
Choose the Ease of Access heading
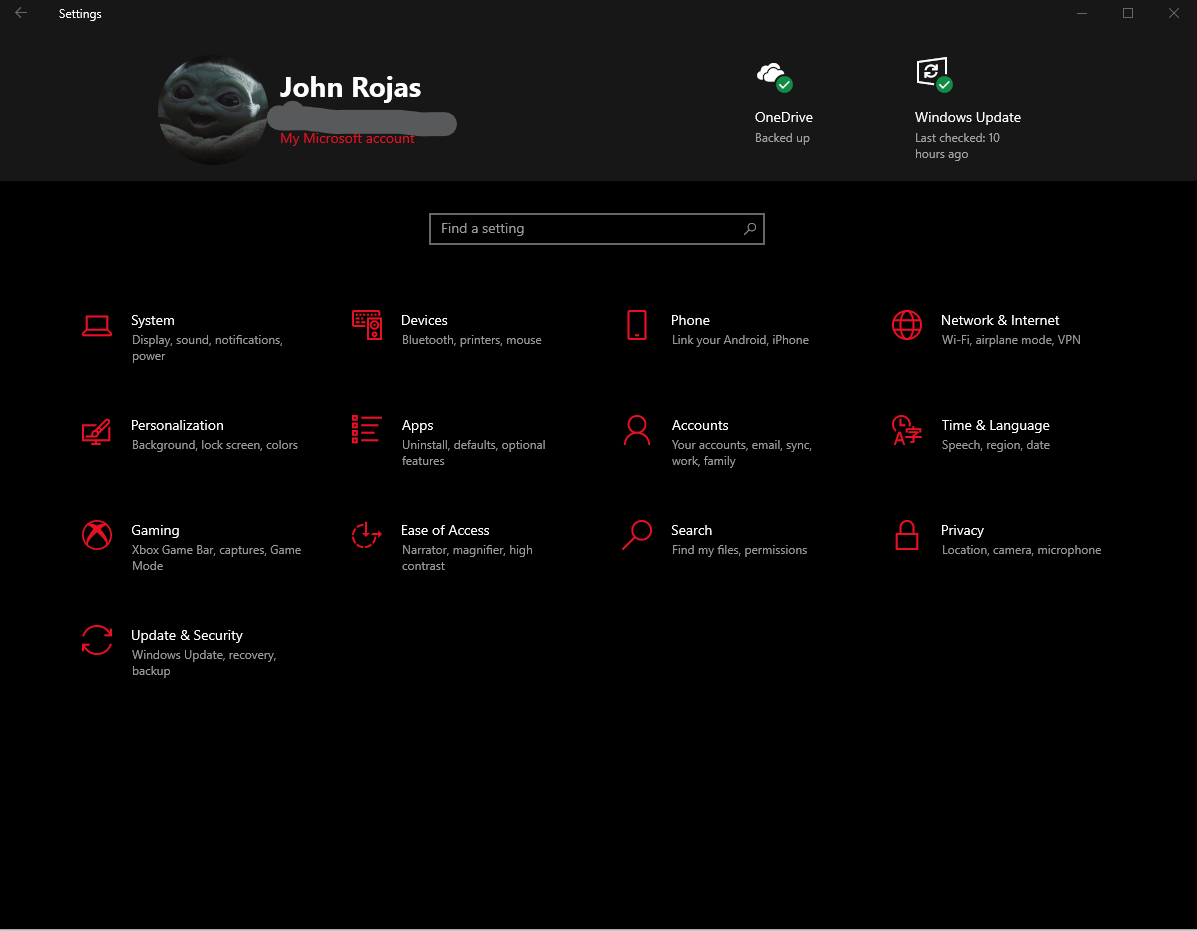(445, 530)
